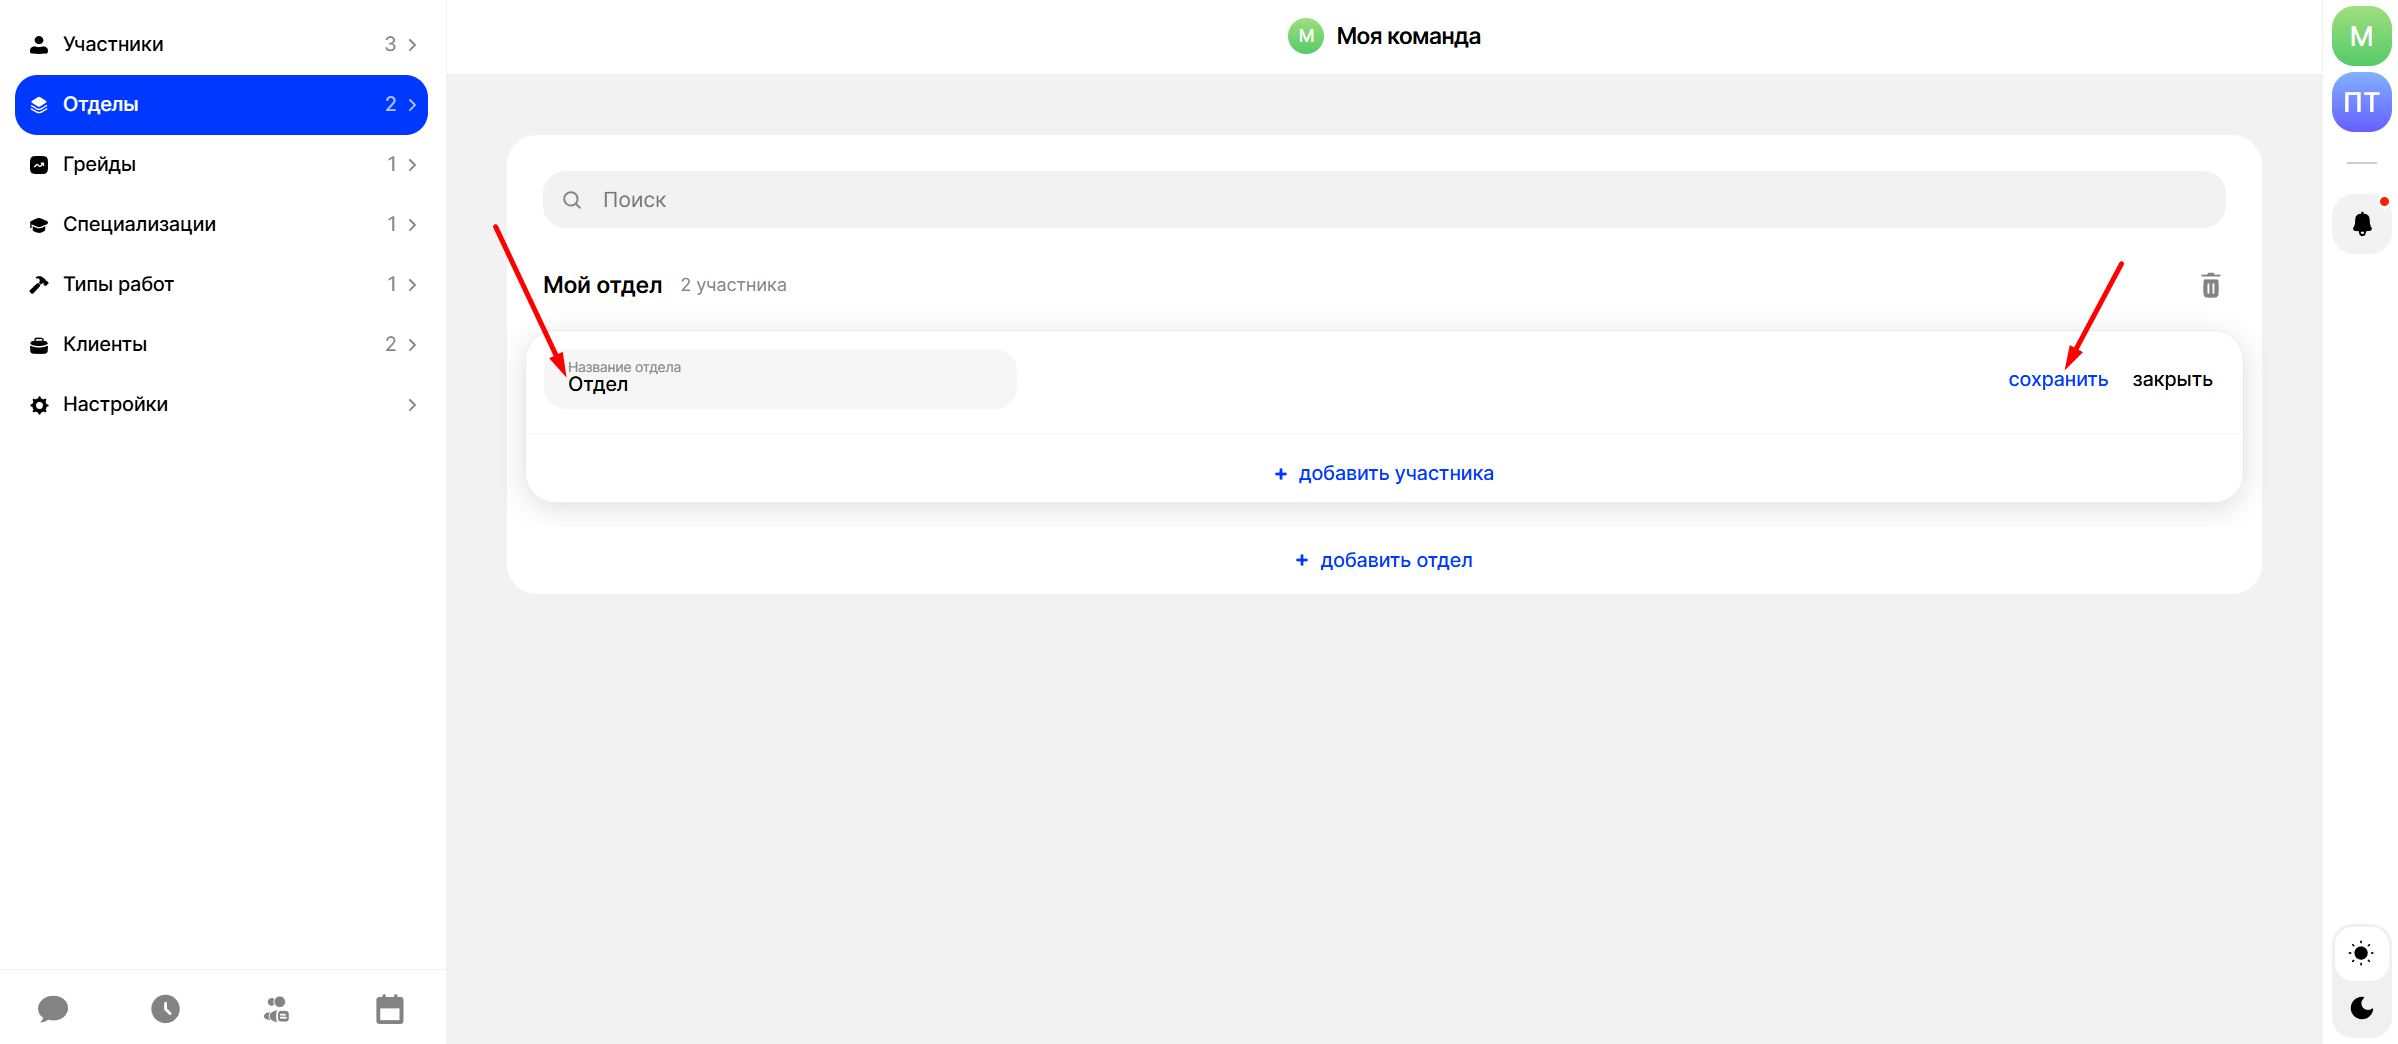Open calendar icon in bottom bar
The width and height of the screenshot is (2398, 1044).
[x=390, y=1009]
